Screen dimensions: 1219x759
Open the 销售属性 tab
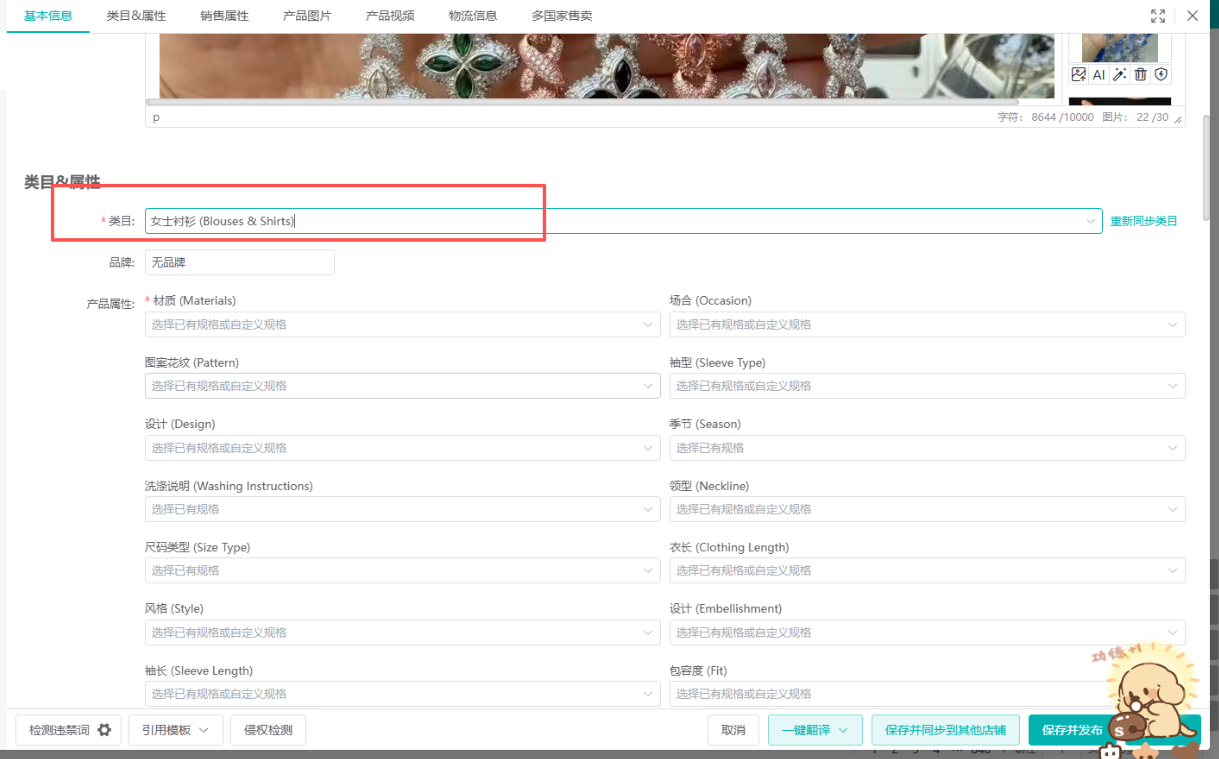[x=224, y=16]
